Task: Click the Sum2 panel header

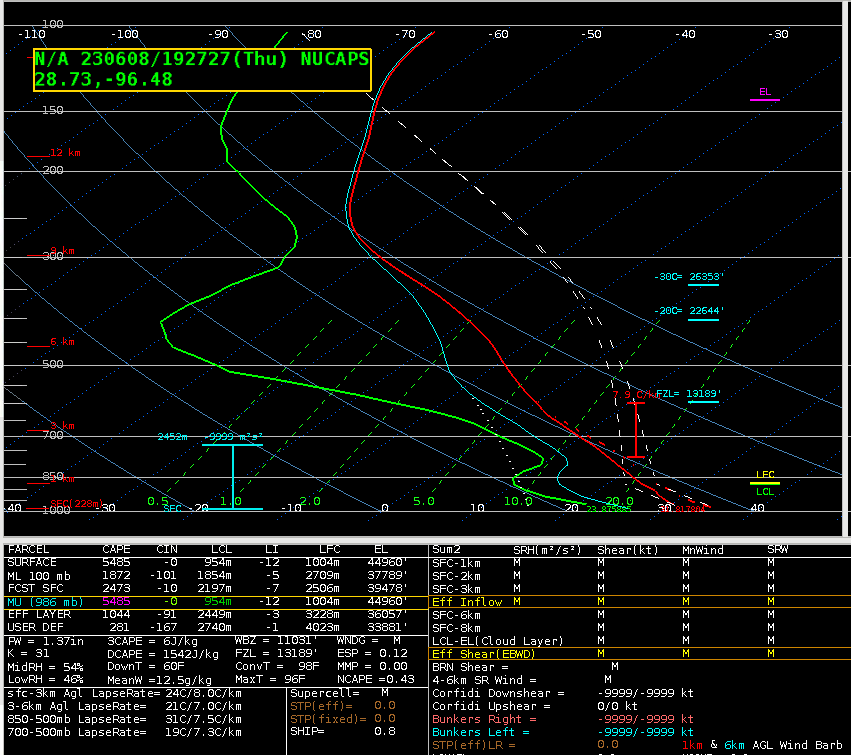Action: [x=446, y=549]
